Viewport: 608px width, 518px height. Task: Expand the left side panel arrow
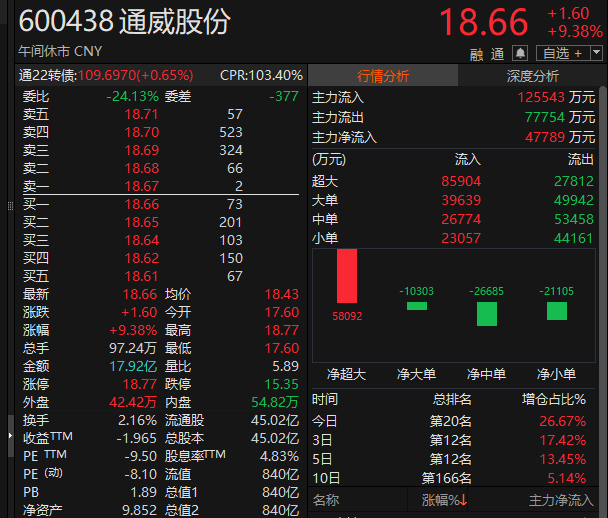pyautogui.click(x=10, y=436)
